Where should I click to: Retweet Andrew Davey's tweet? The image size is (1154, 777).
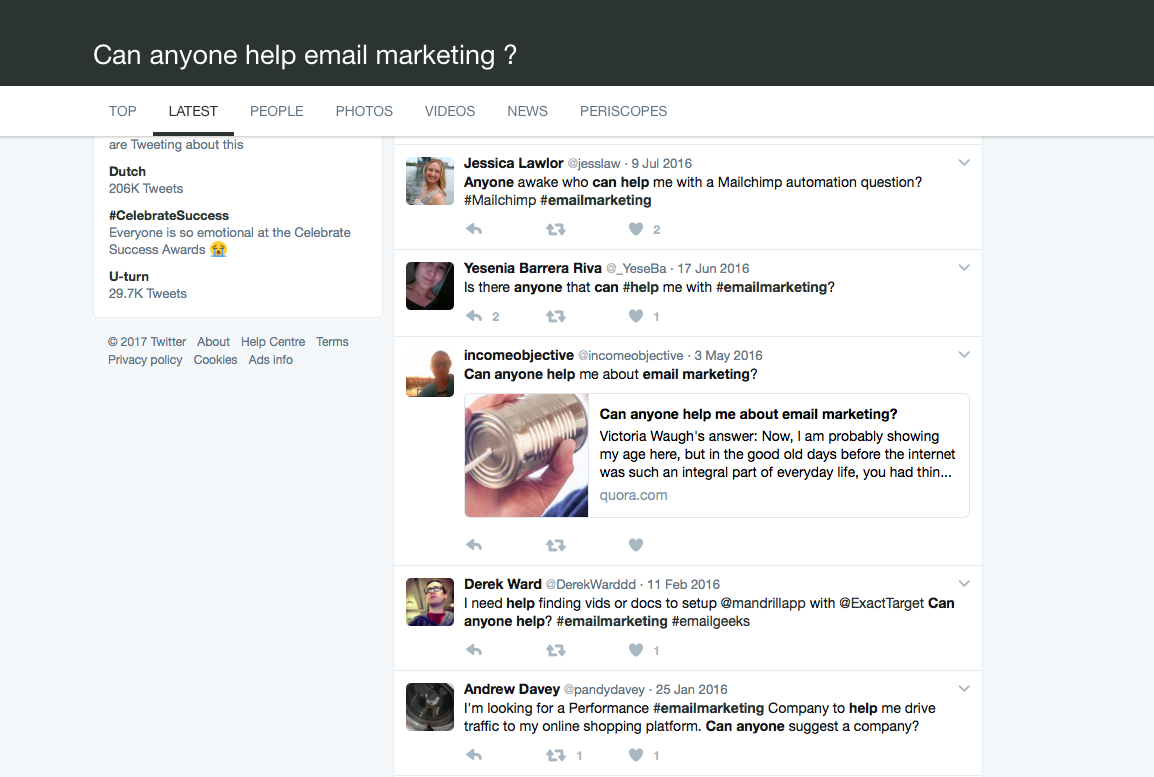tap(556, 756)
